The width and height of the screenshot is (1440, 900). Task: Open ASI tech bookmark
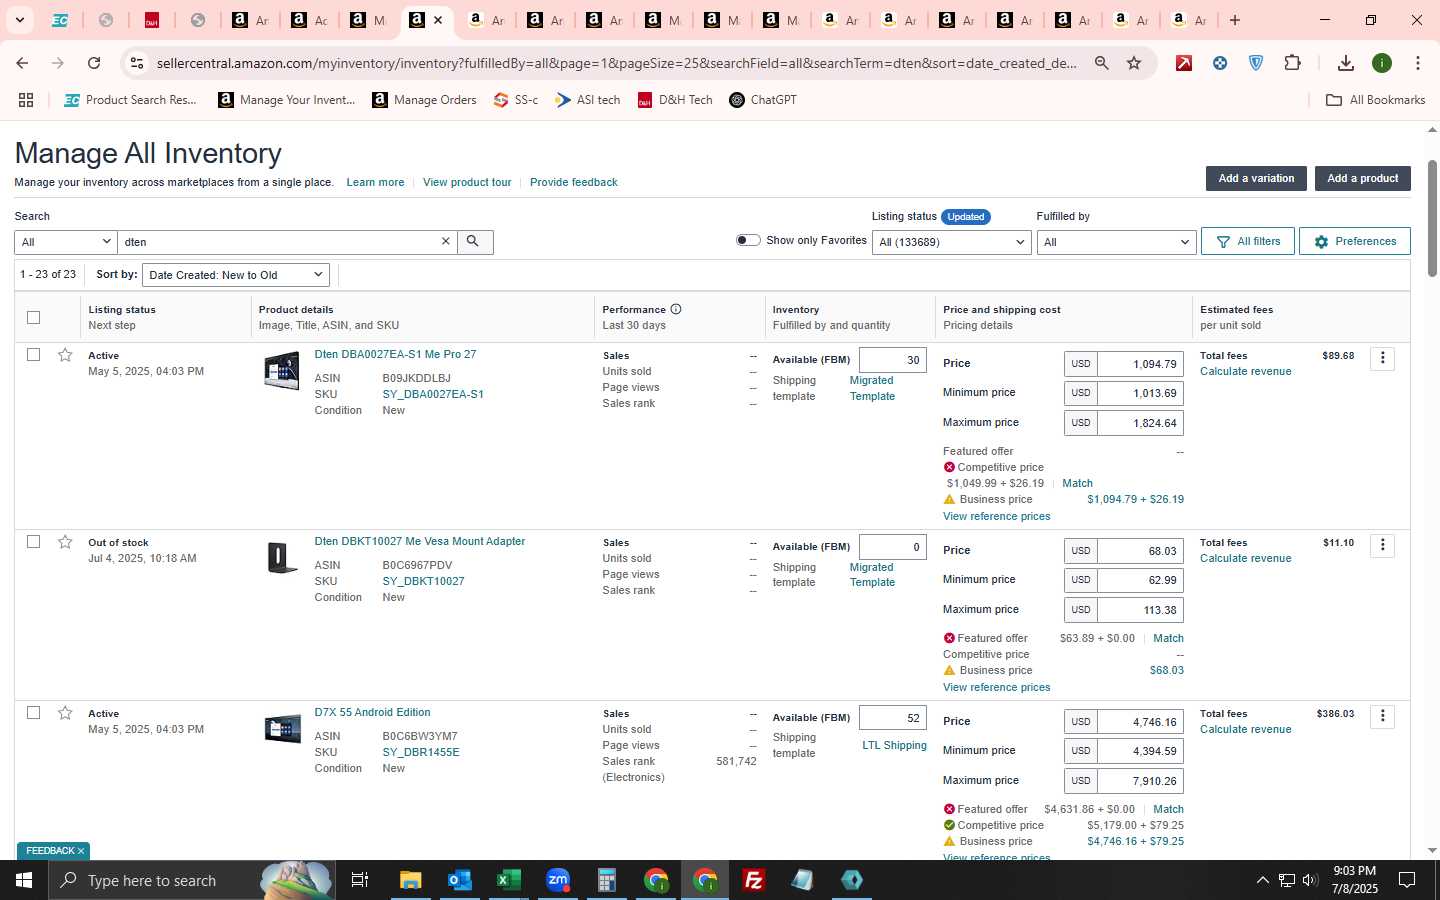[588, 100]
